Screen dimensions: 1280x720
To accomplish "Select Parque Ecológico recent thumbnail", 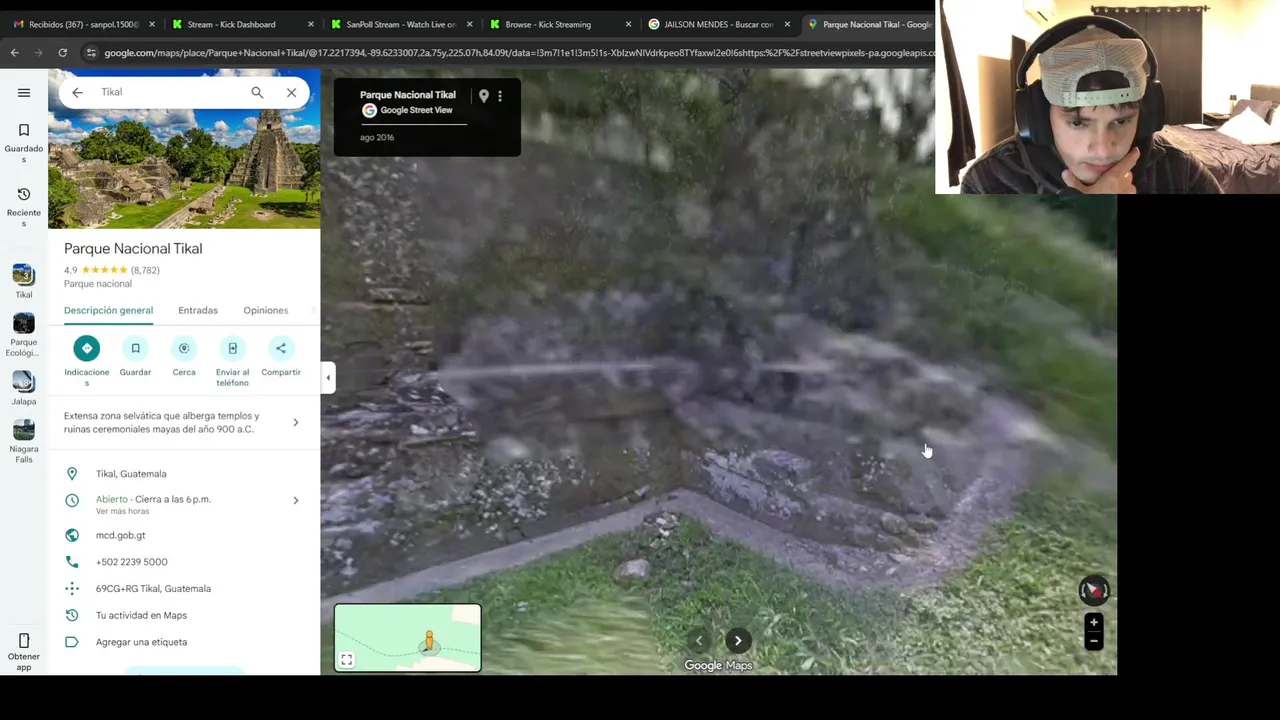I will click(24, 324).
